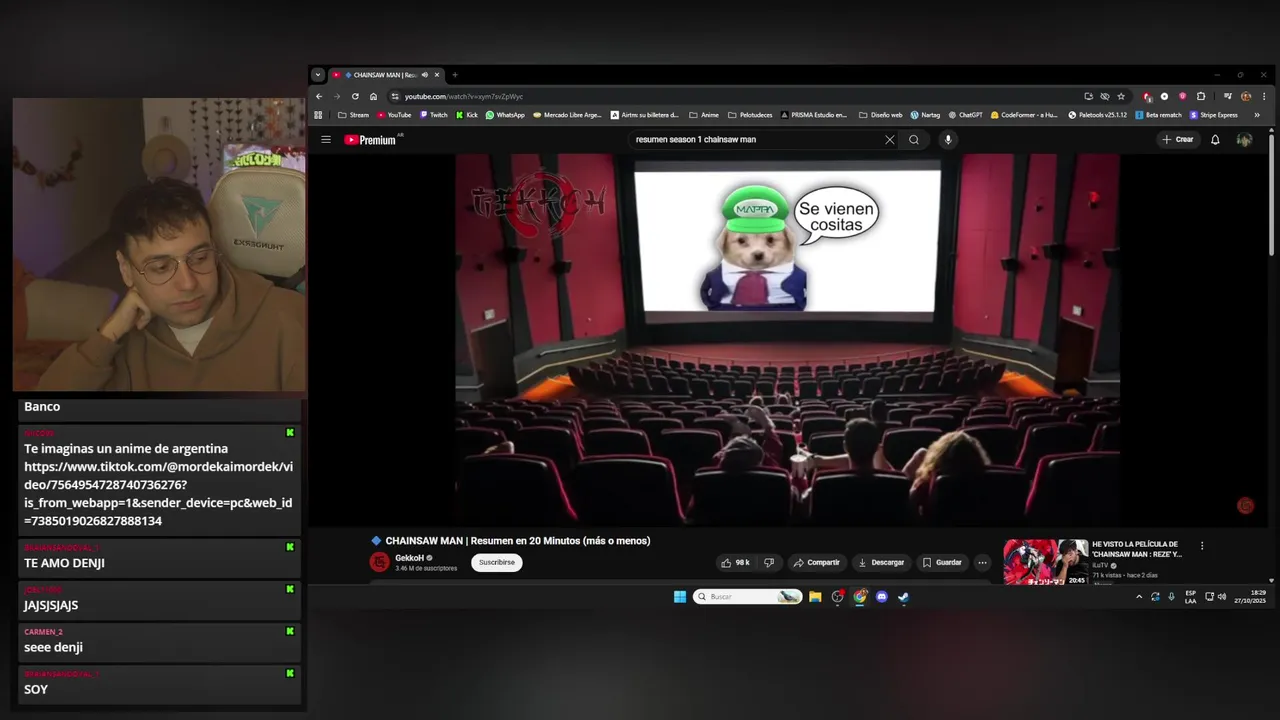Open the CodeFormer bookmark
Viewport: 1280px width, 720px height.
coord(1024,115)
